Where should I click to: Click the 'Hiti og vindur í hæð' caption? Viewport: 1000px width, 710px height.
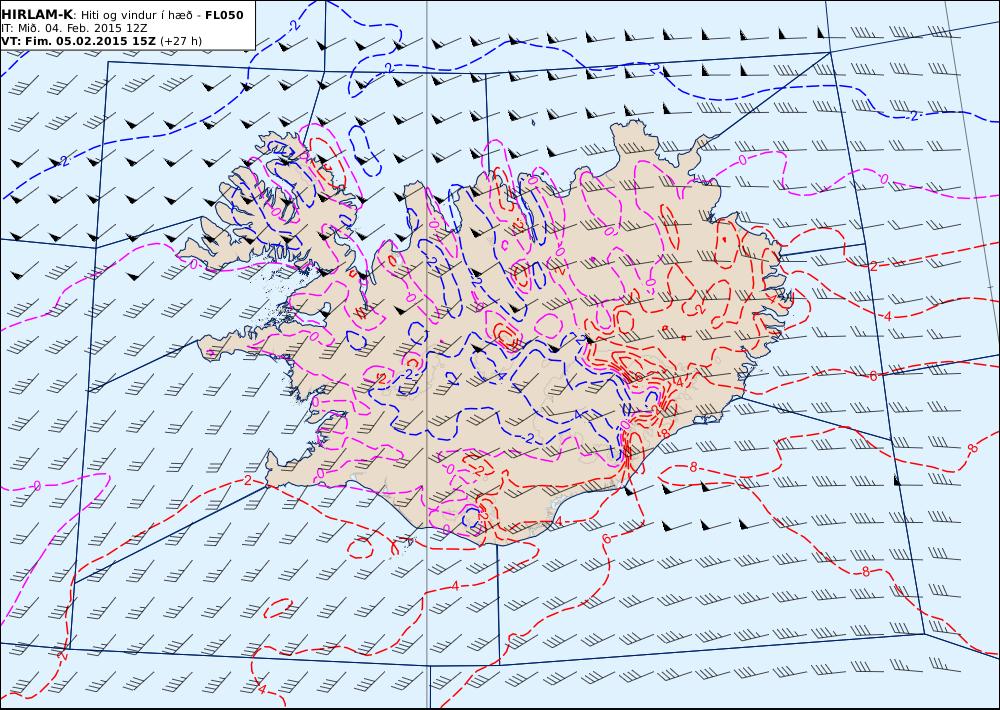pos(136,15)
